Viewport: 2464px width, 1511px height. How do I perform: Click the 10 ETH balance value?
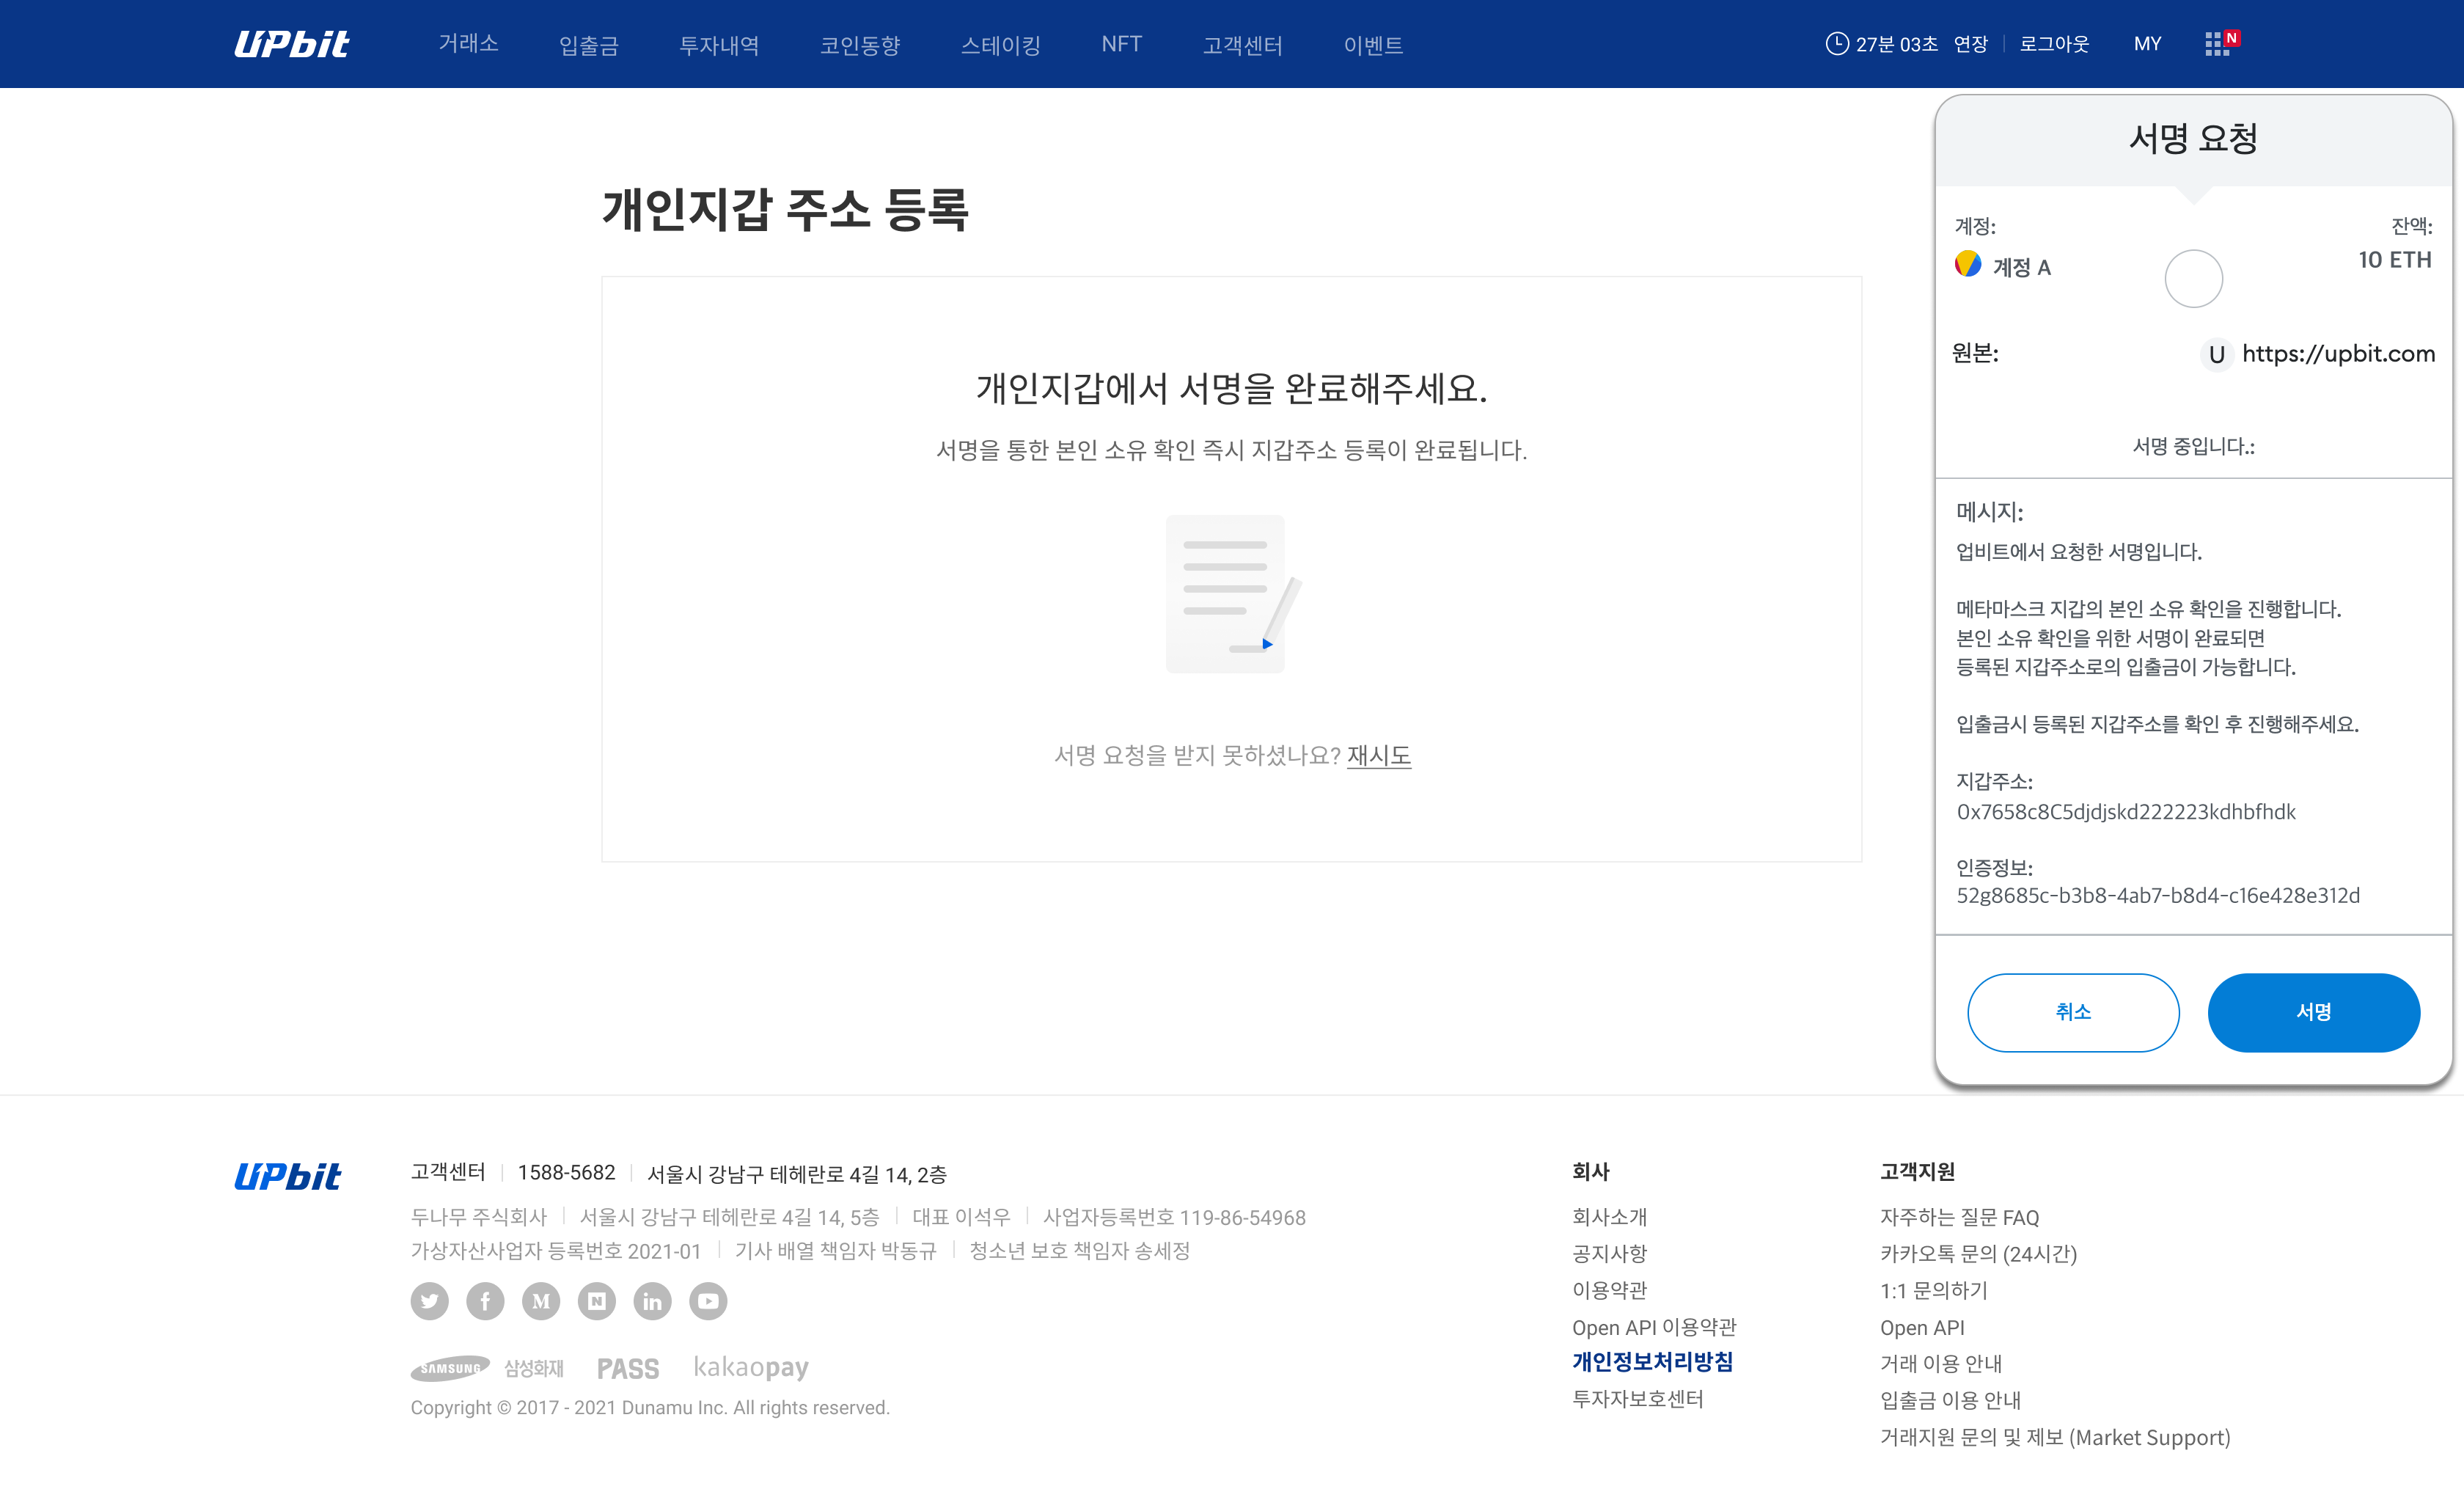point(2394,260)
